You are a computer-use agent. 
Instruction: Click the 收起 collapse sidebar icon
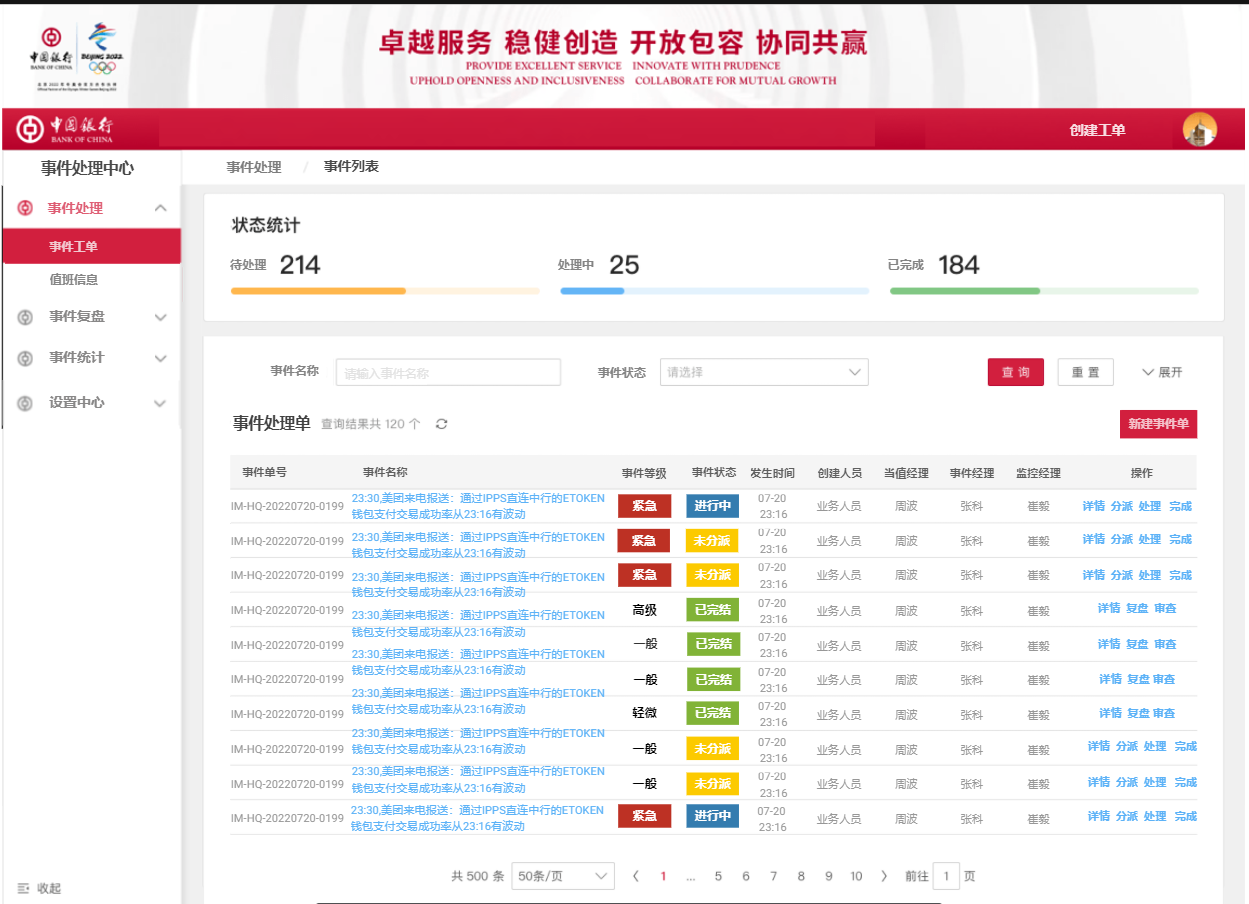click(24, 888)
